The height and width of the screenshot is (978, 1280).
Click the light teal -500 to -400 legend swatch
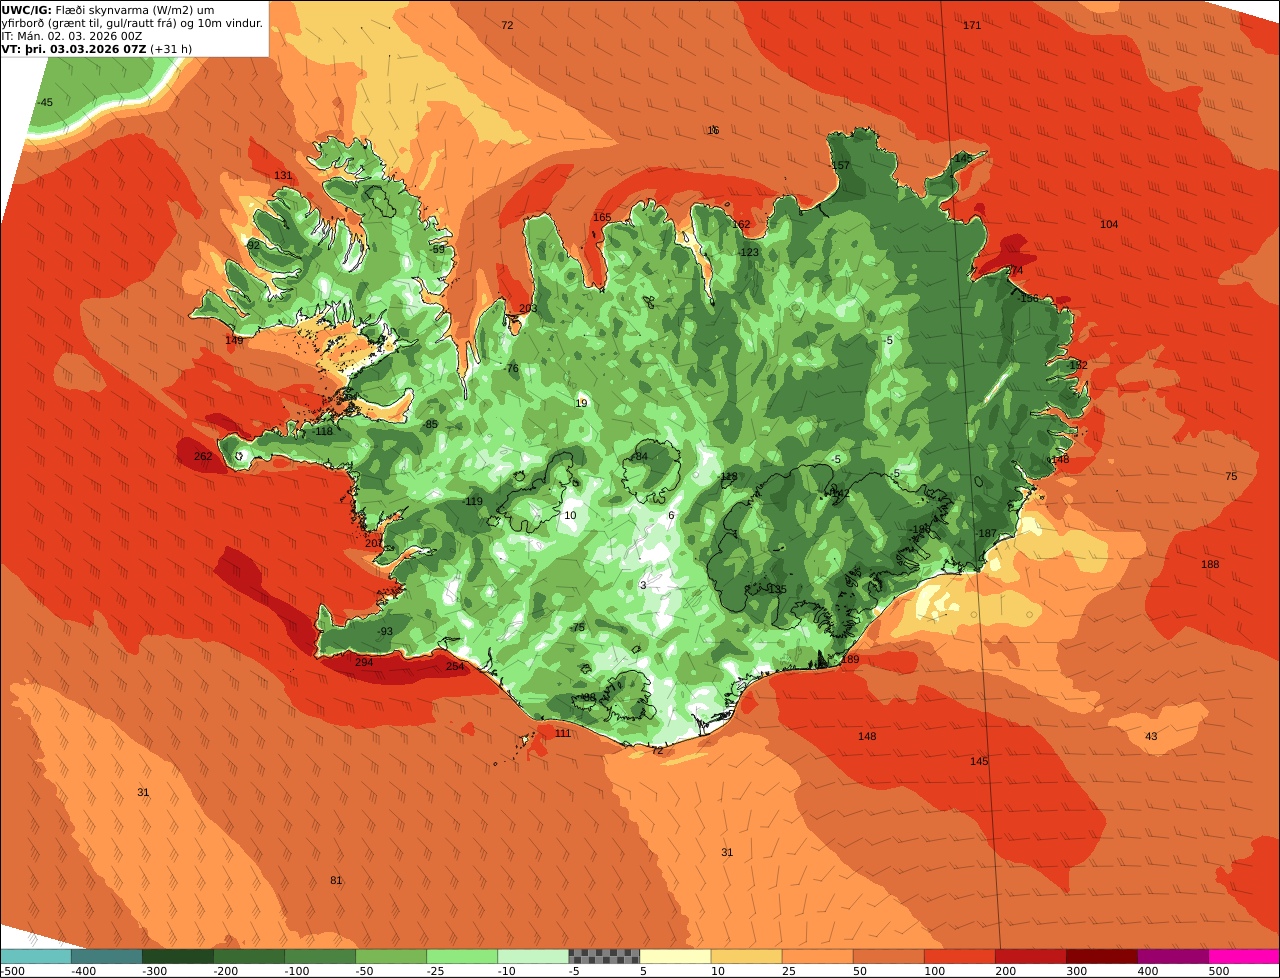35,956
